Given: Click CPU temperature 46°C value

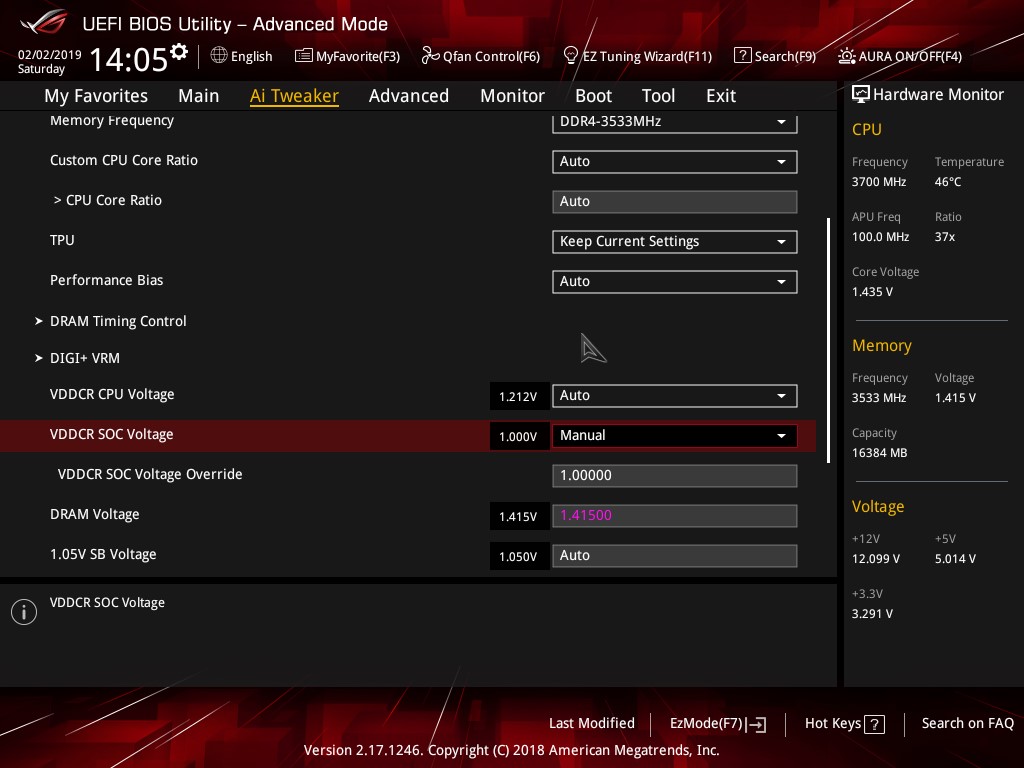Looking at the screenshot, I should [948, 182].
